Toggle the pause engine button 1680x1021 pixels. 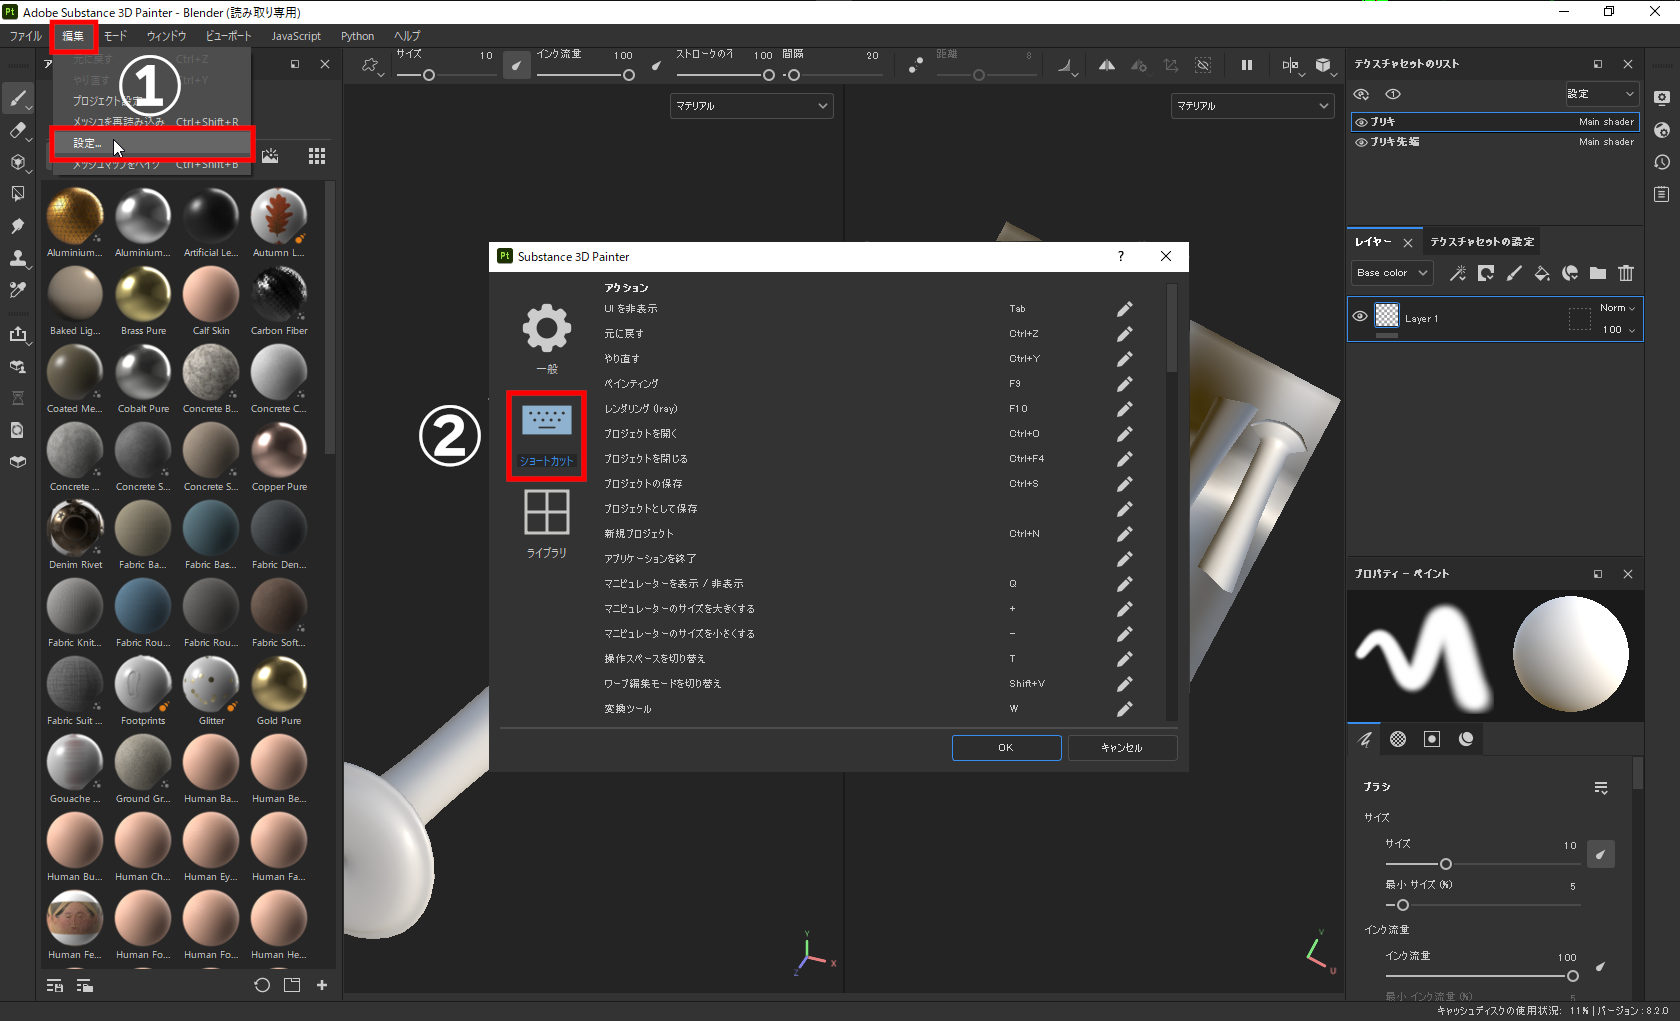click(x=1247, y=66)
